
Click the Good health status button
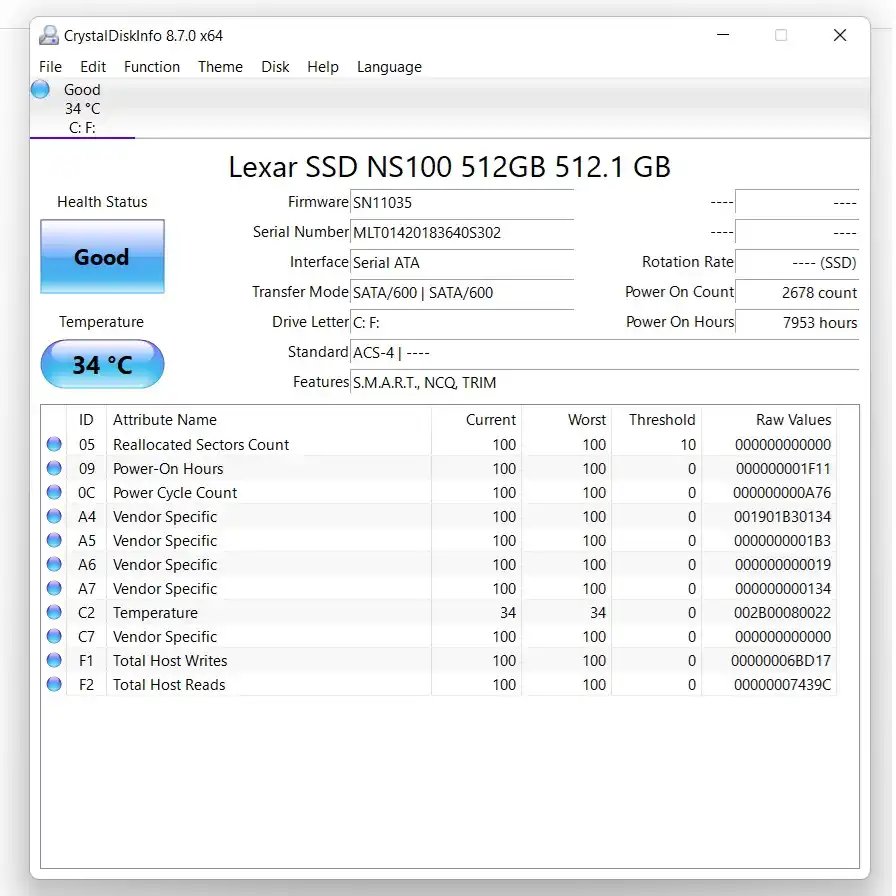pos(102,257)
